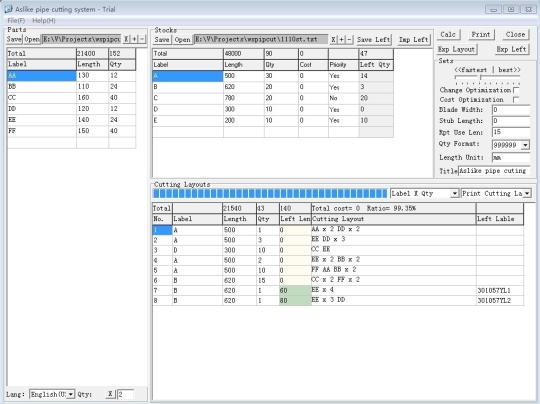Click the X button in Parts panel
Screen dimensions: 540x404
[x=126, y=39]
